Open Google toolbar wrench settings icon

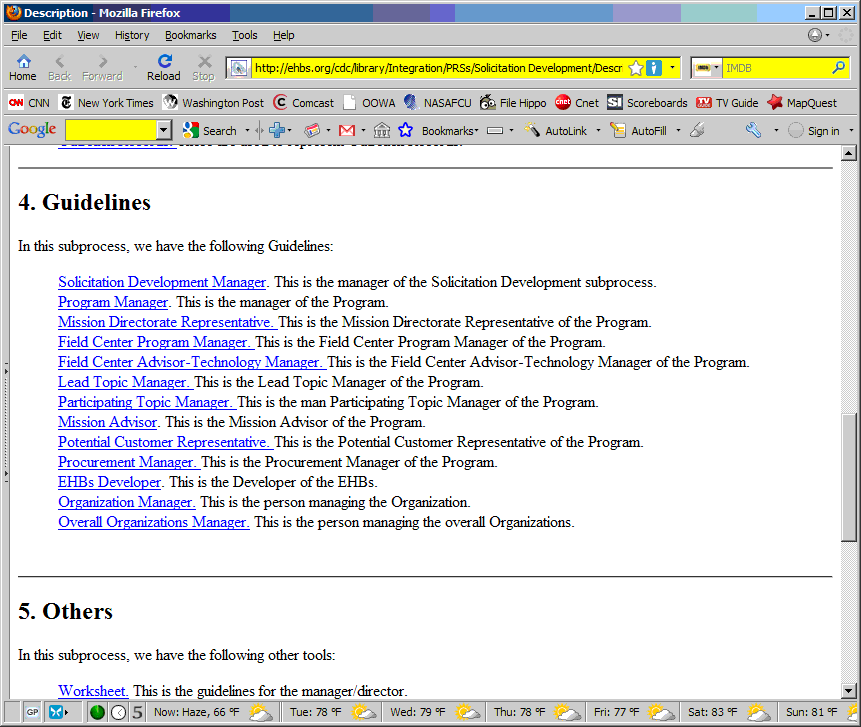pos(753,130)
